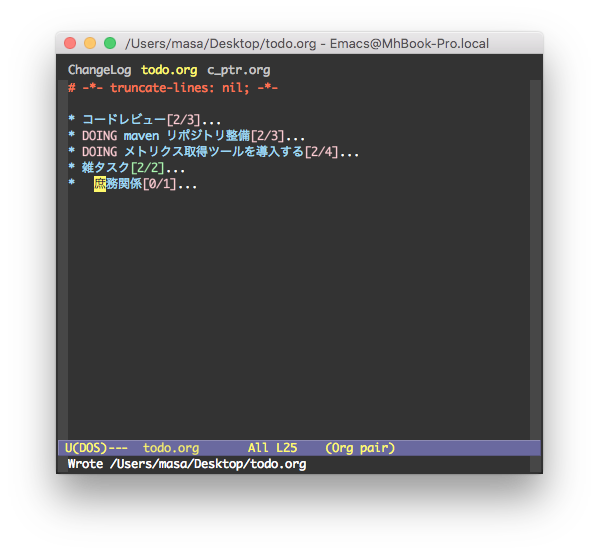The image size is (599, 554).
Task: Click todo.org buffer name in mode line
Action: (171, 448)
